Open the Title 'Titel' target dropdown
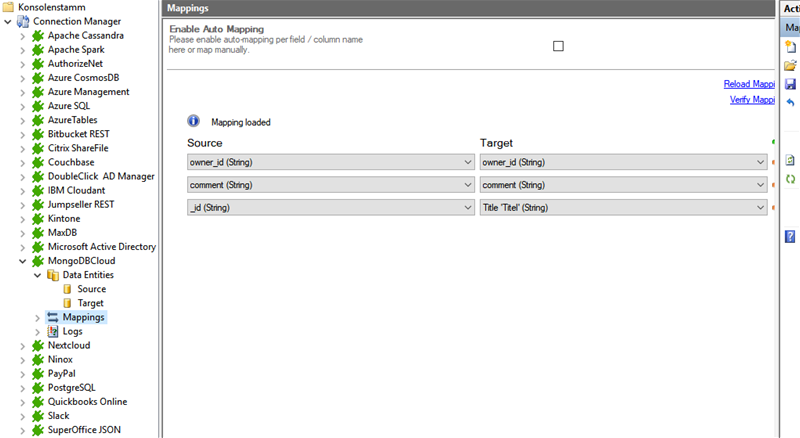This screenshot has width=800, height=438. (x=760, y=207)
